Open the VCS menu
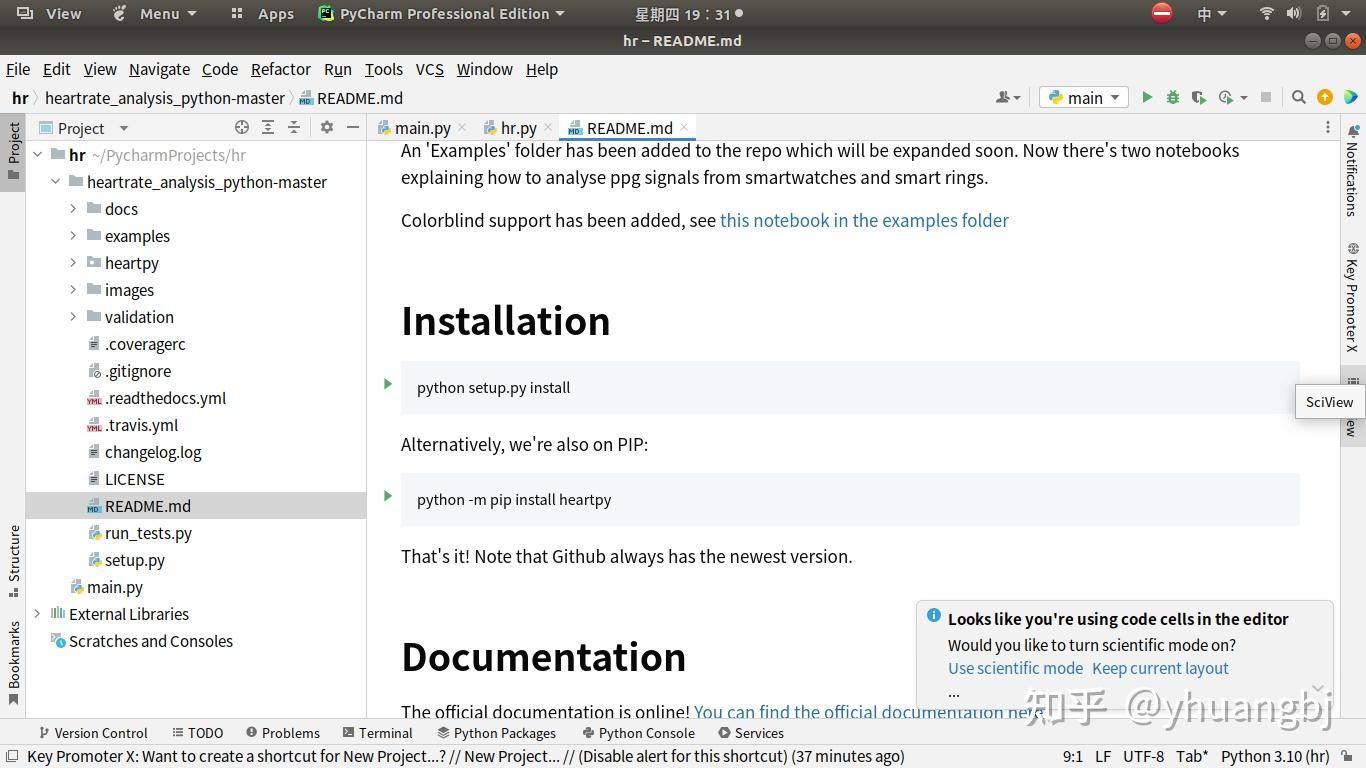This screenshot has width=1366, height=768. tap(430, 69)
